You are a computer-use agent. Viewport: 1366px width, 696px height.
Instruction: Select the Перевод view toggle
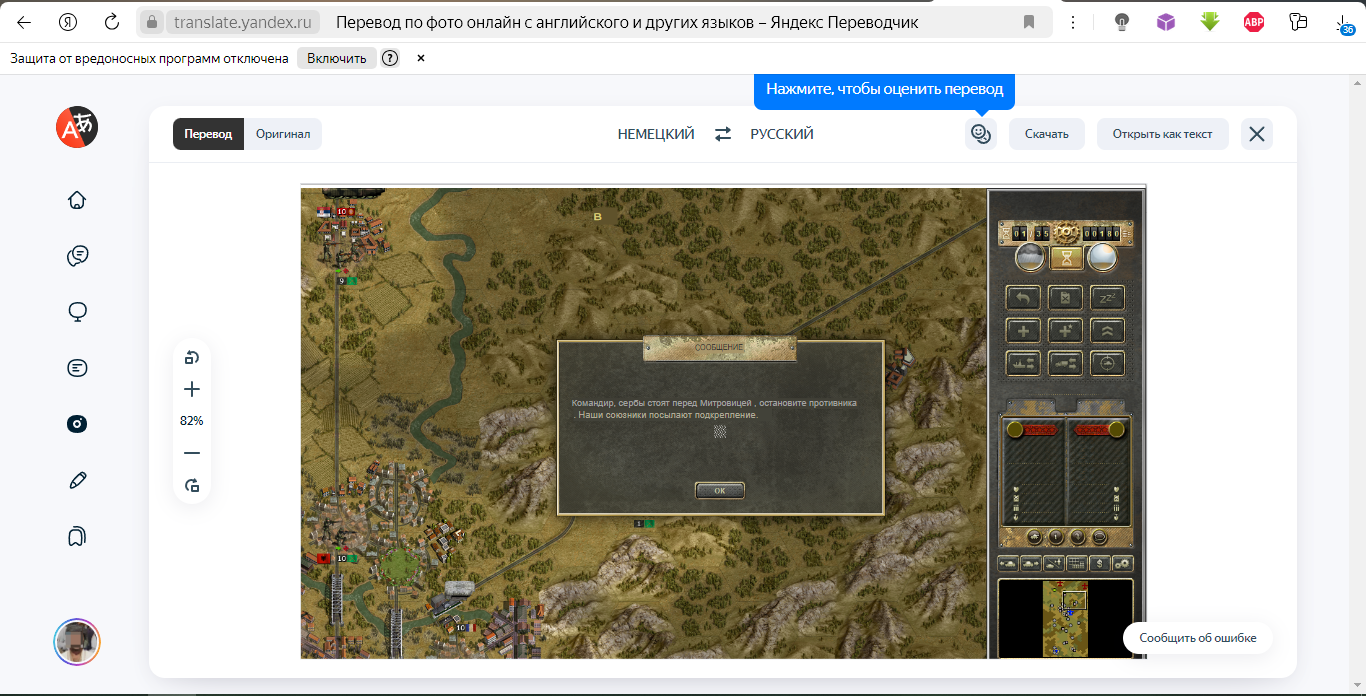point(208,134)
